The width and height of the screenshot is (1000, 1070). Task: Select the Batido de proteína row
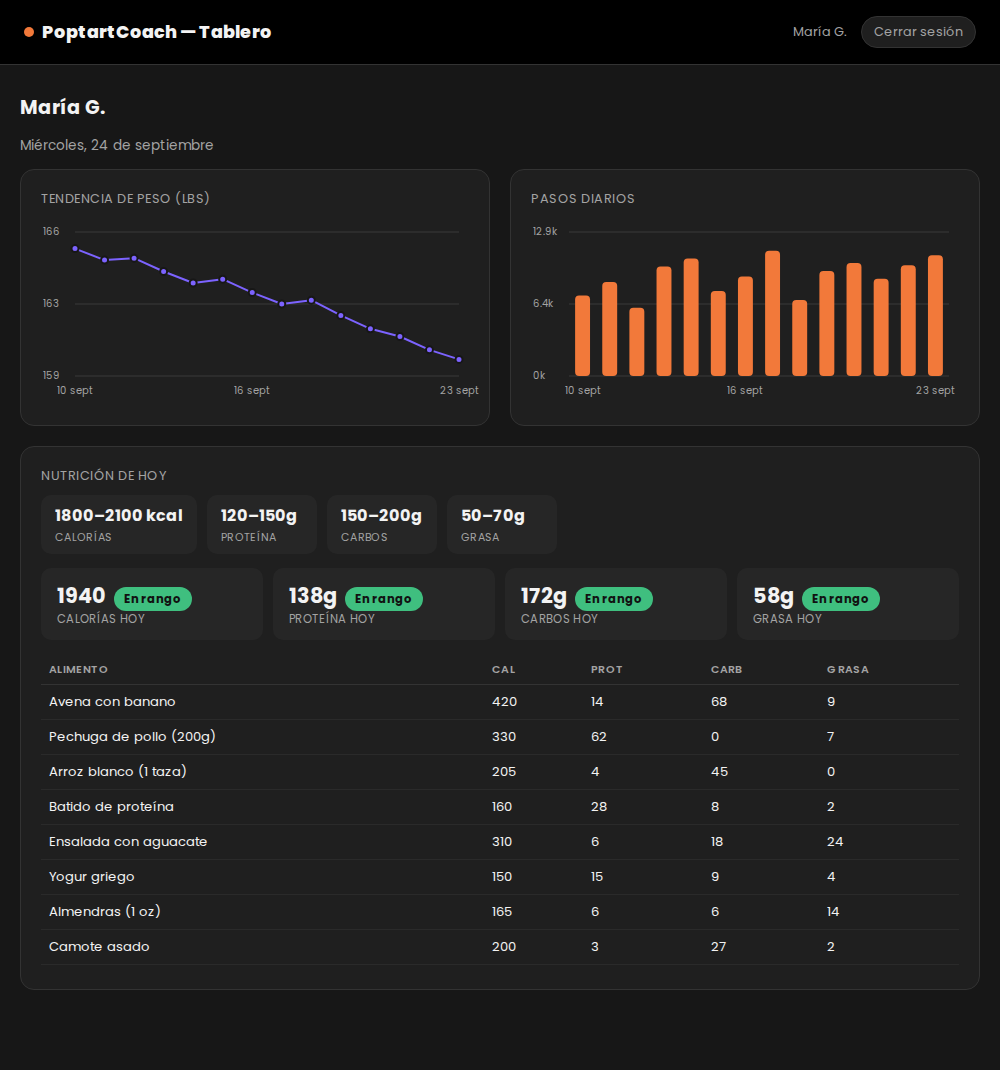[500, 807]
